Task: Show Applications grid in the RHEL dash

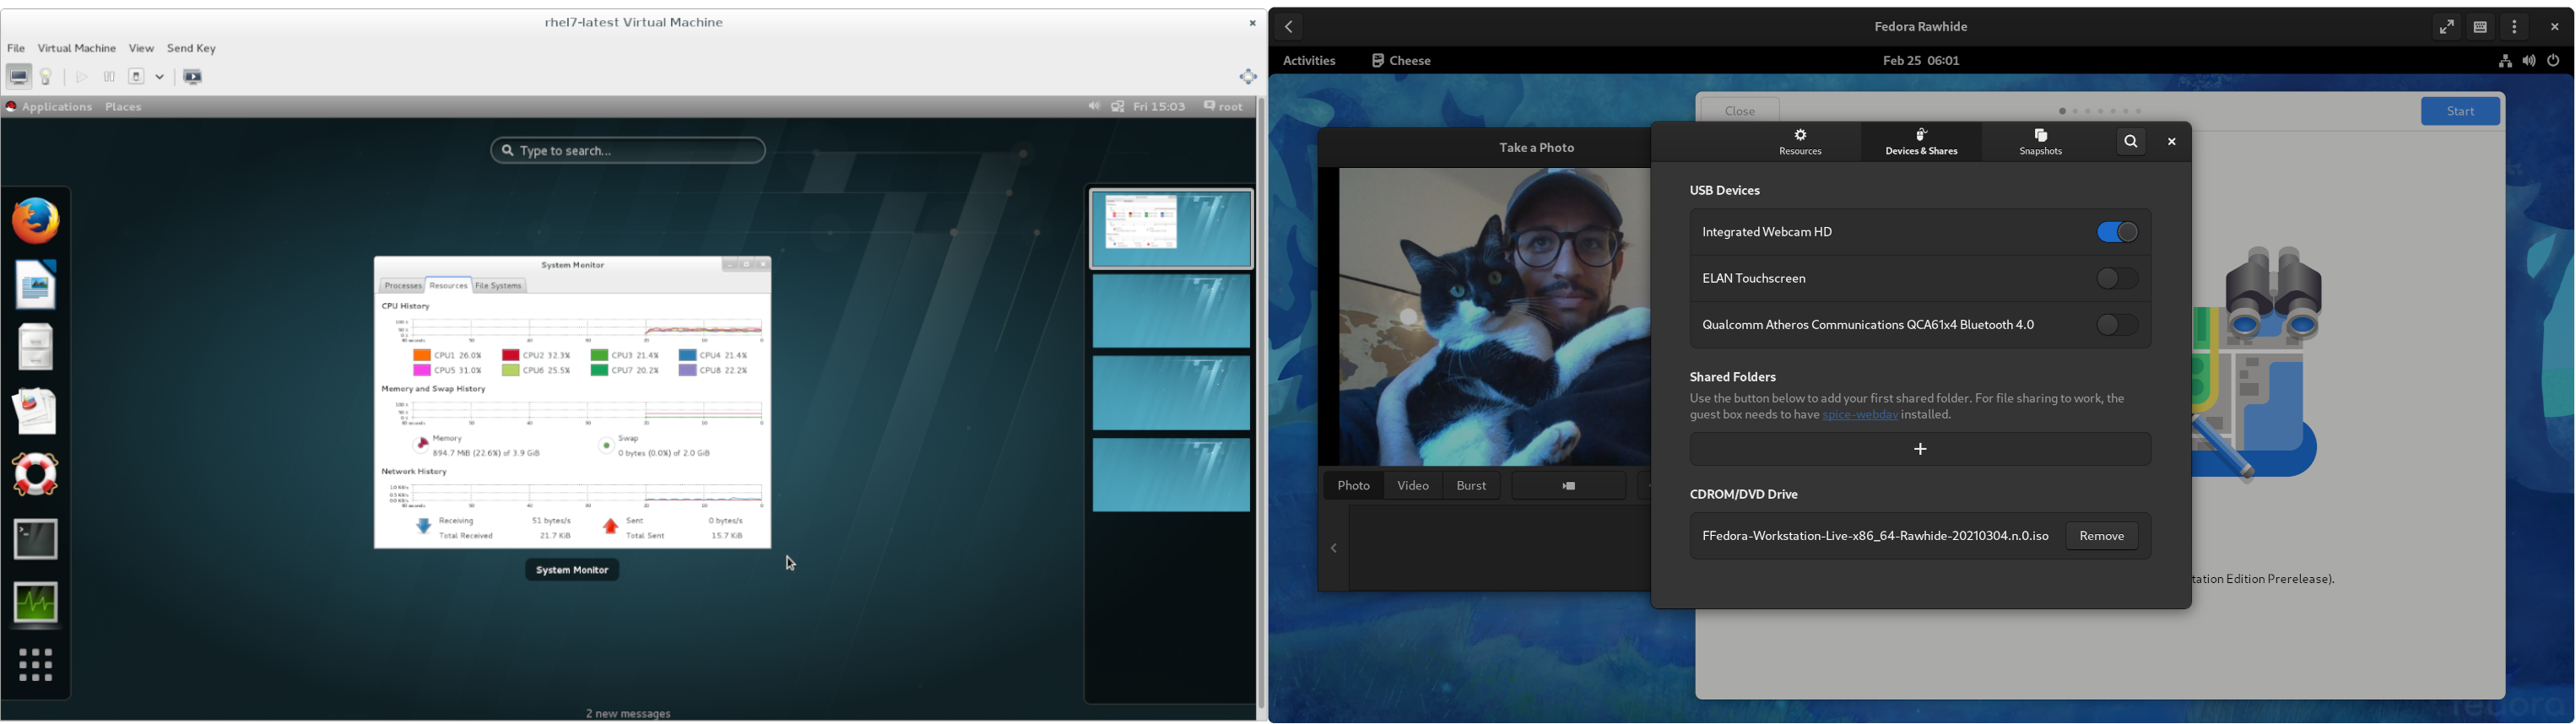Action: pos(36,665)
